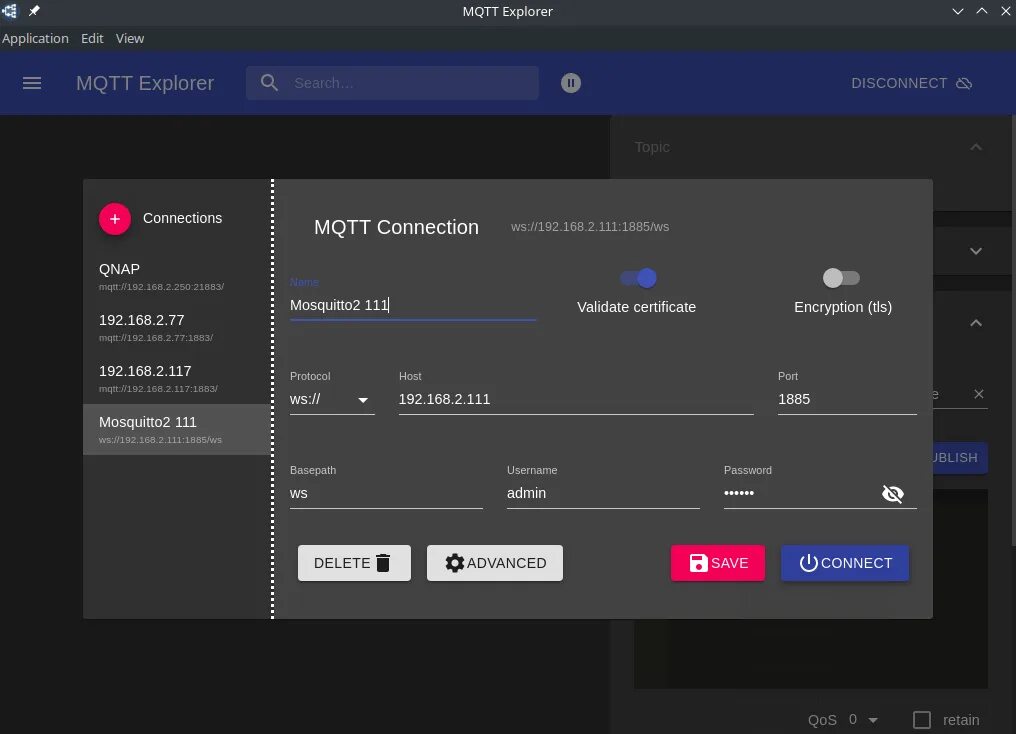
Task: Click the Port input field
Action: (847, 399)
